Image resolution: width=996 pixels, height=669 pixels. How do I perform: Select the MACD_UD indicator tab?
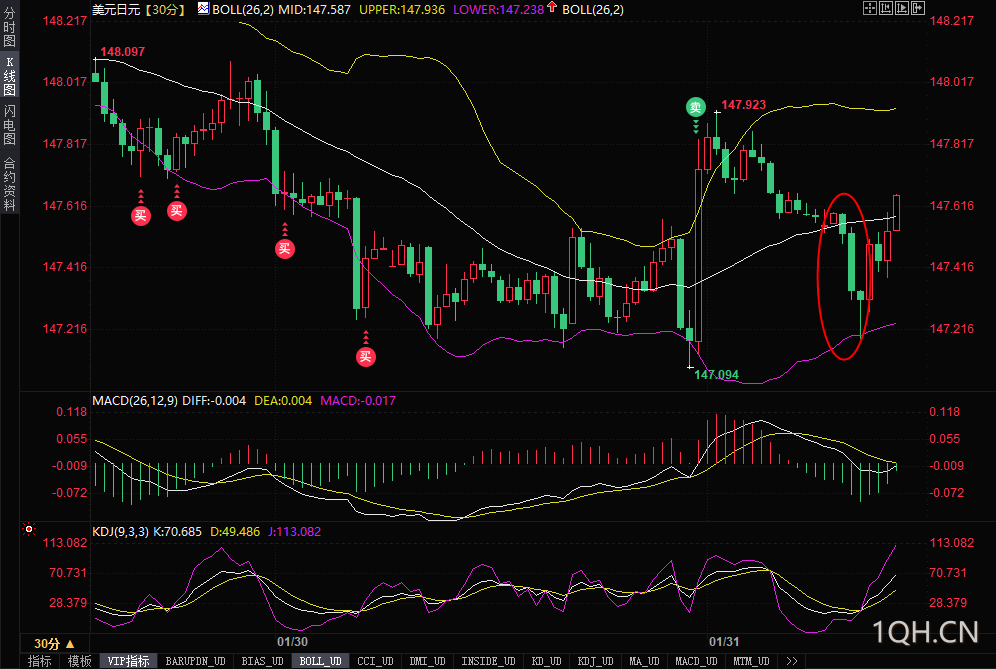point(696,661)
